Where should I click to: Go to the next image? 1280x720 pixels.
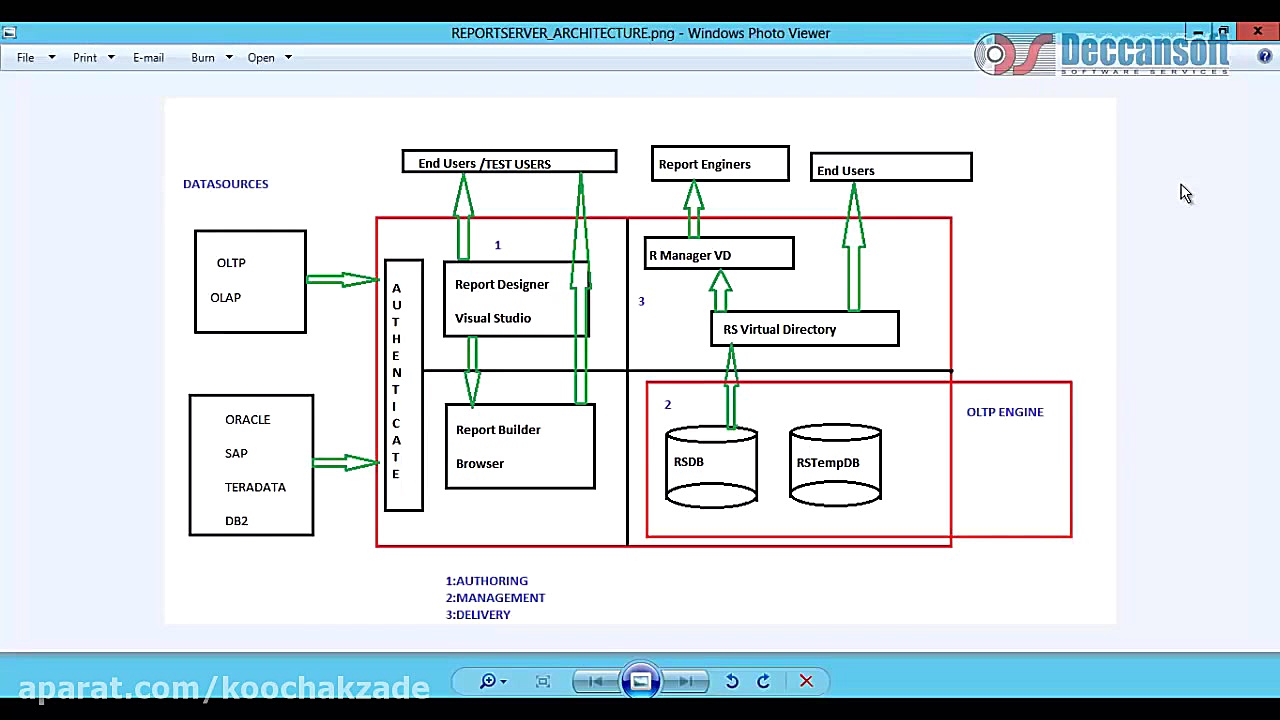tap(686, 681)
